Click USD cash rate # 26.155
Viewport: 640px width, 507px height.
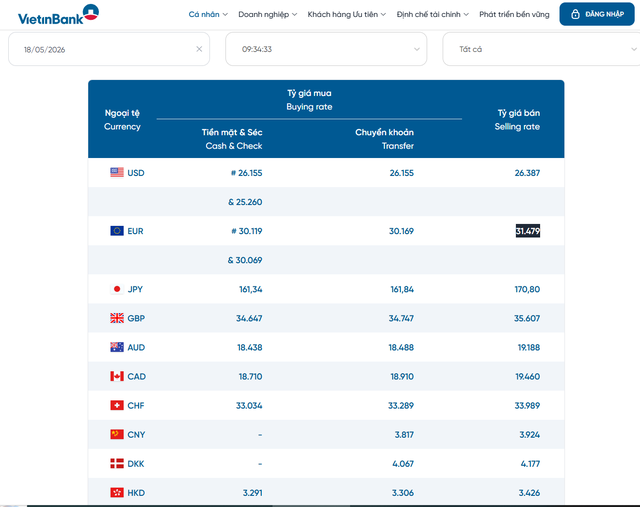tap(247, 173)
